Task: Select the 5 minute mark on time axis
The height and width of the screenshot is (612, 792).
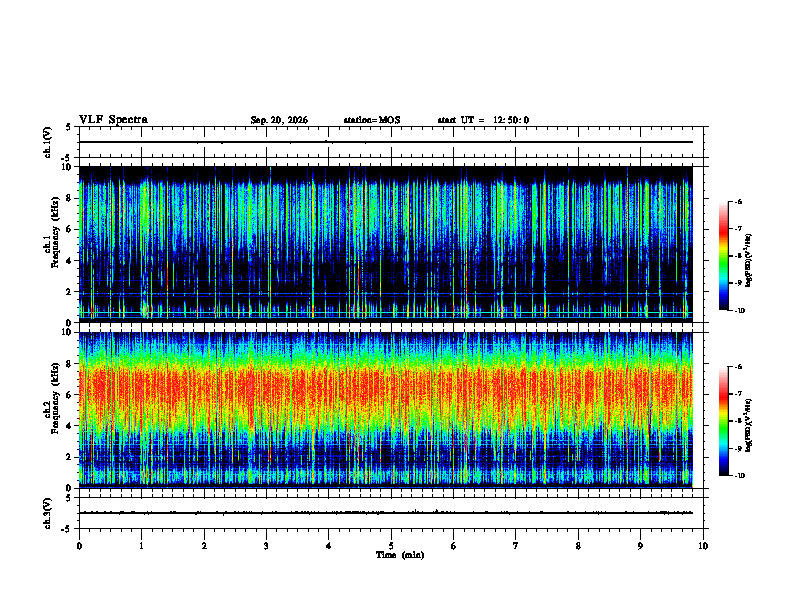Action: 391,546
